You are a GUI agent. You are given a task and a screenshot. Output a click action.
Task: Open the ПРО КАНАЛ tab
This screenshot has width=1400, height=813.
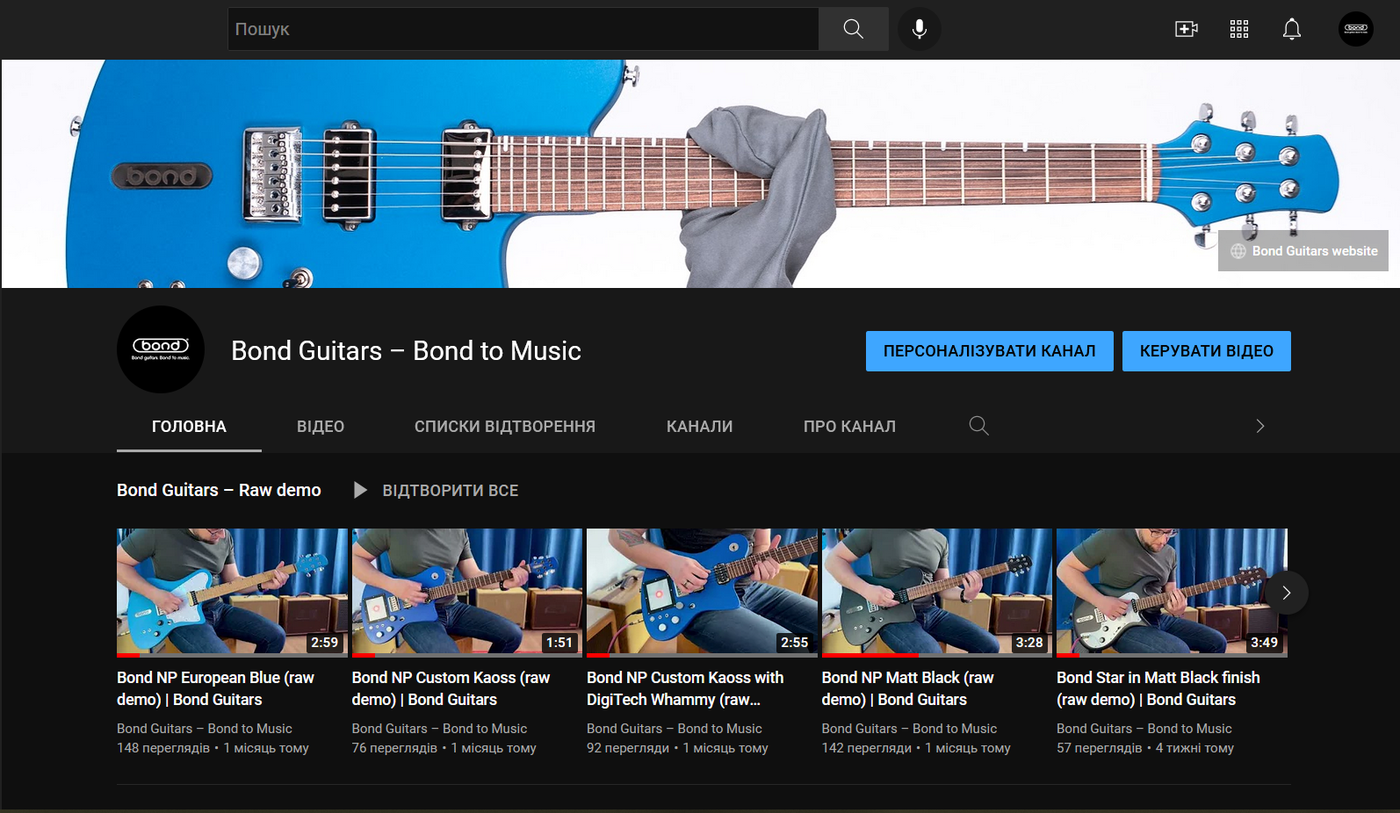click(849, 426)
